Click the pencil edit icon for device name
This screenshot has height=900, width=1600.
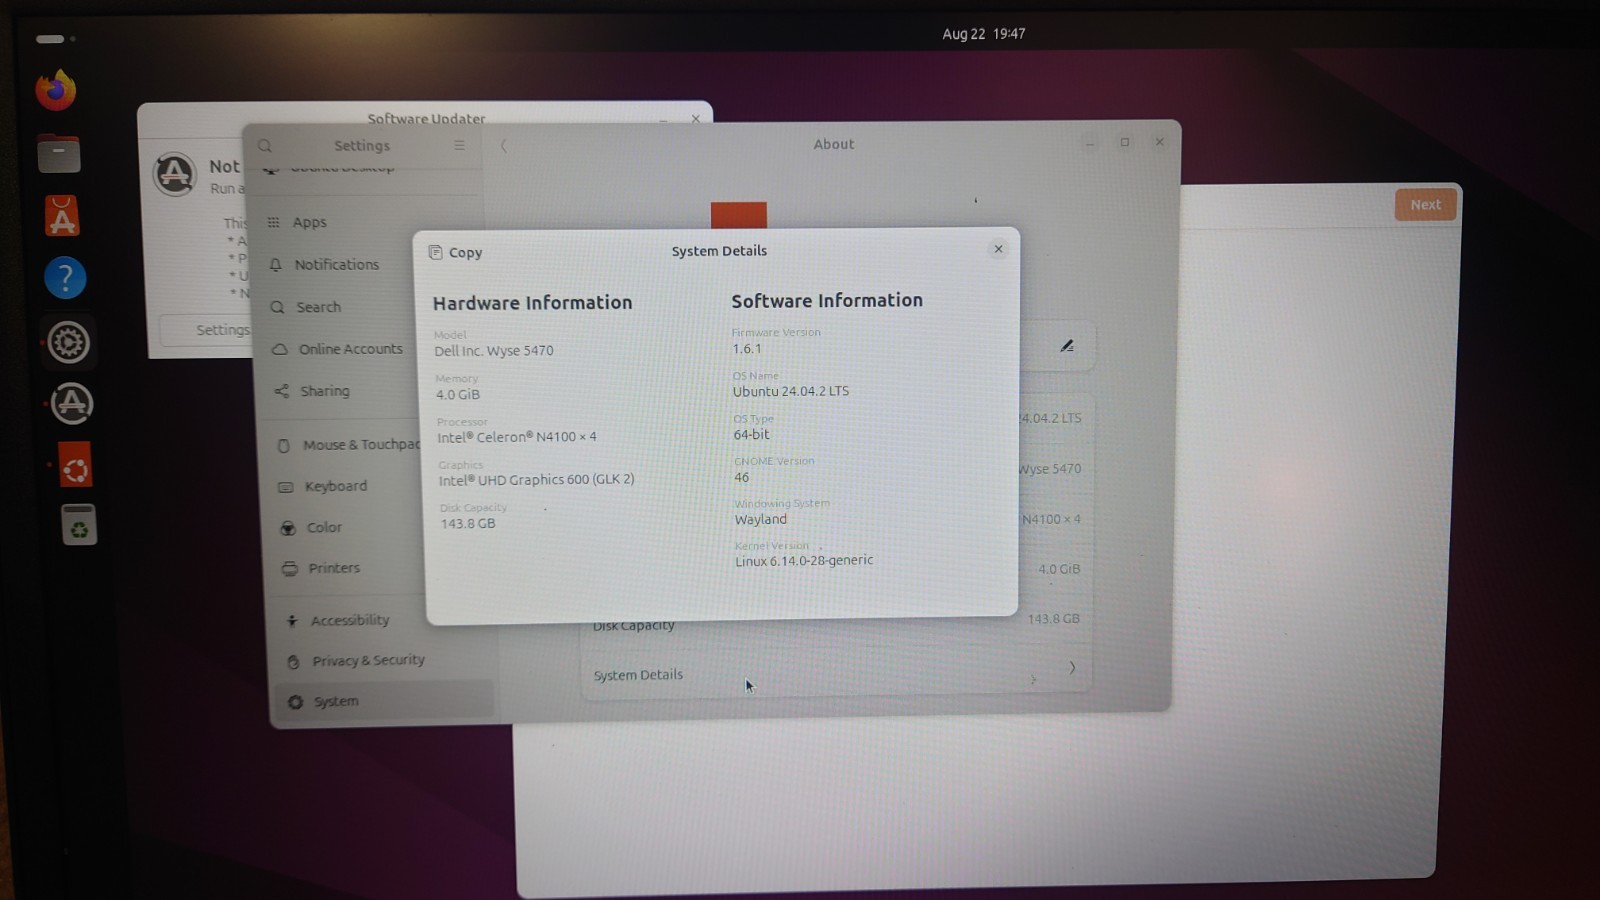click(x=1067, y=346)
